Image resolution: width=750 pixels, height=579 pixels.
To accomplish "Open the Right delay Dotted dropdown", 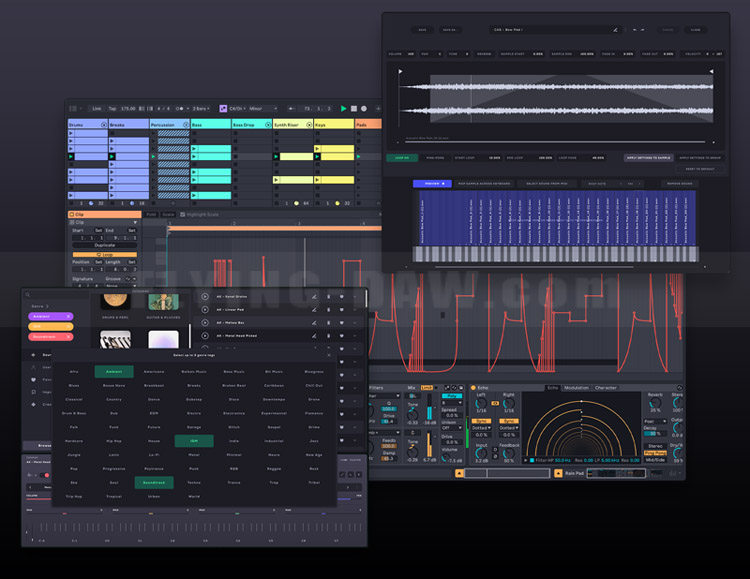I will click(x=508, y=428).
